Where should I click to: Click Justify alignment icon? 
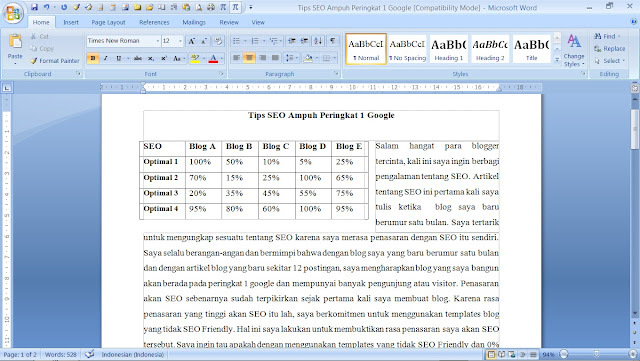pos(276,58)
